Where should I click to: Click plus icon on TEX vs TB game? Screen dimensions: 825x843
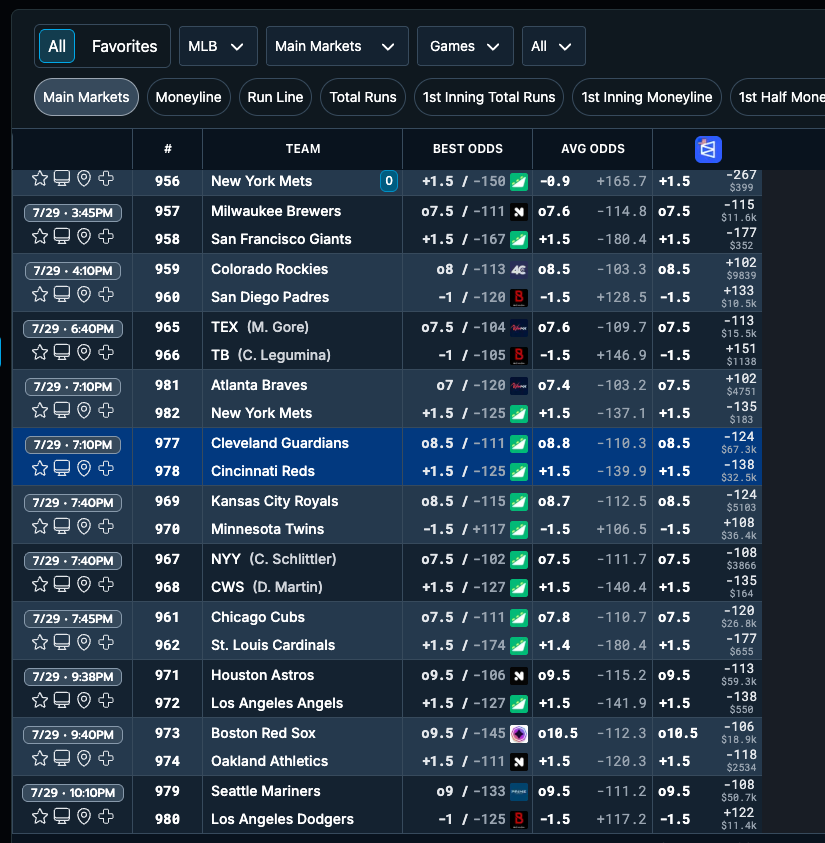(x=106, y=353)
